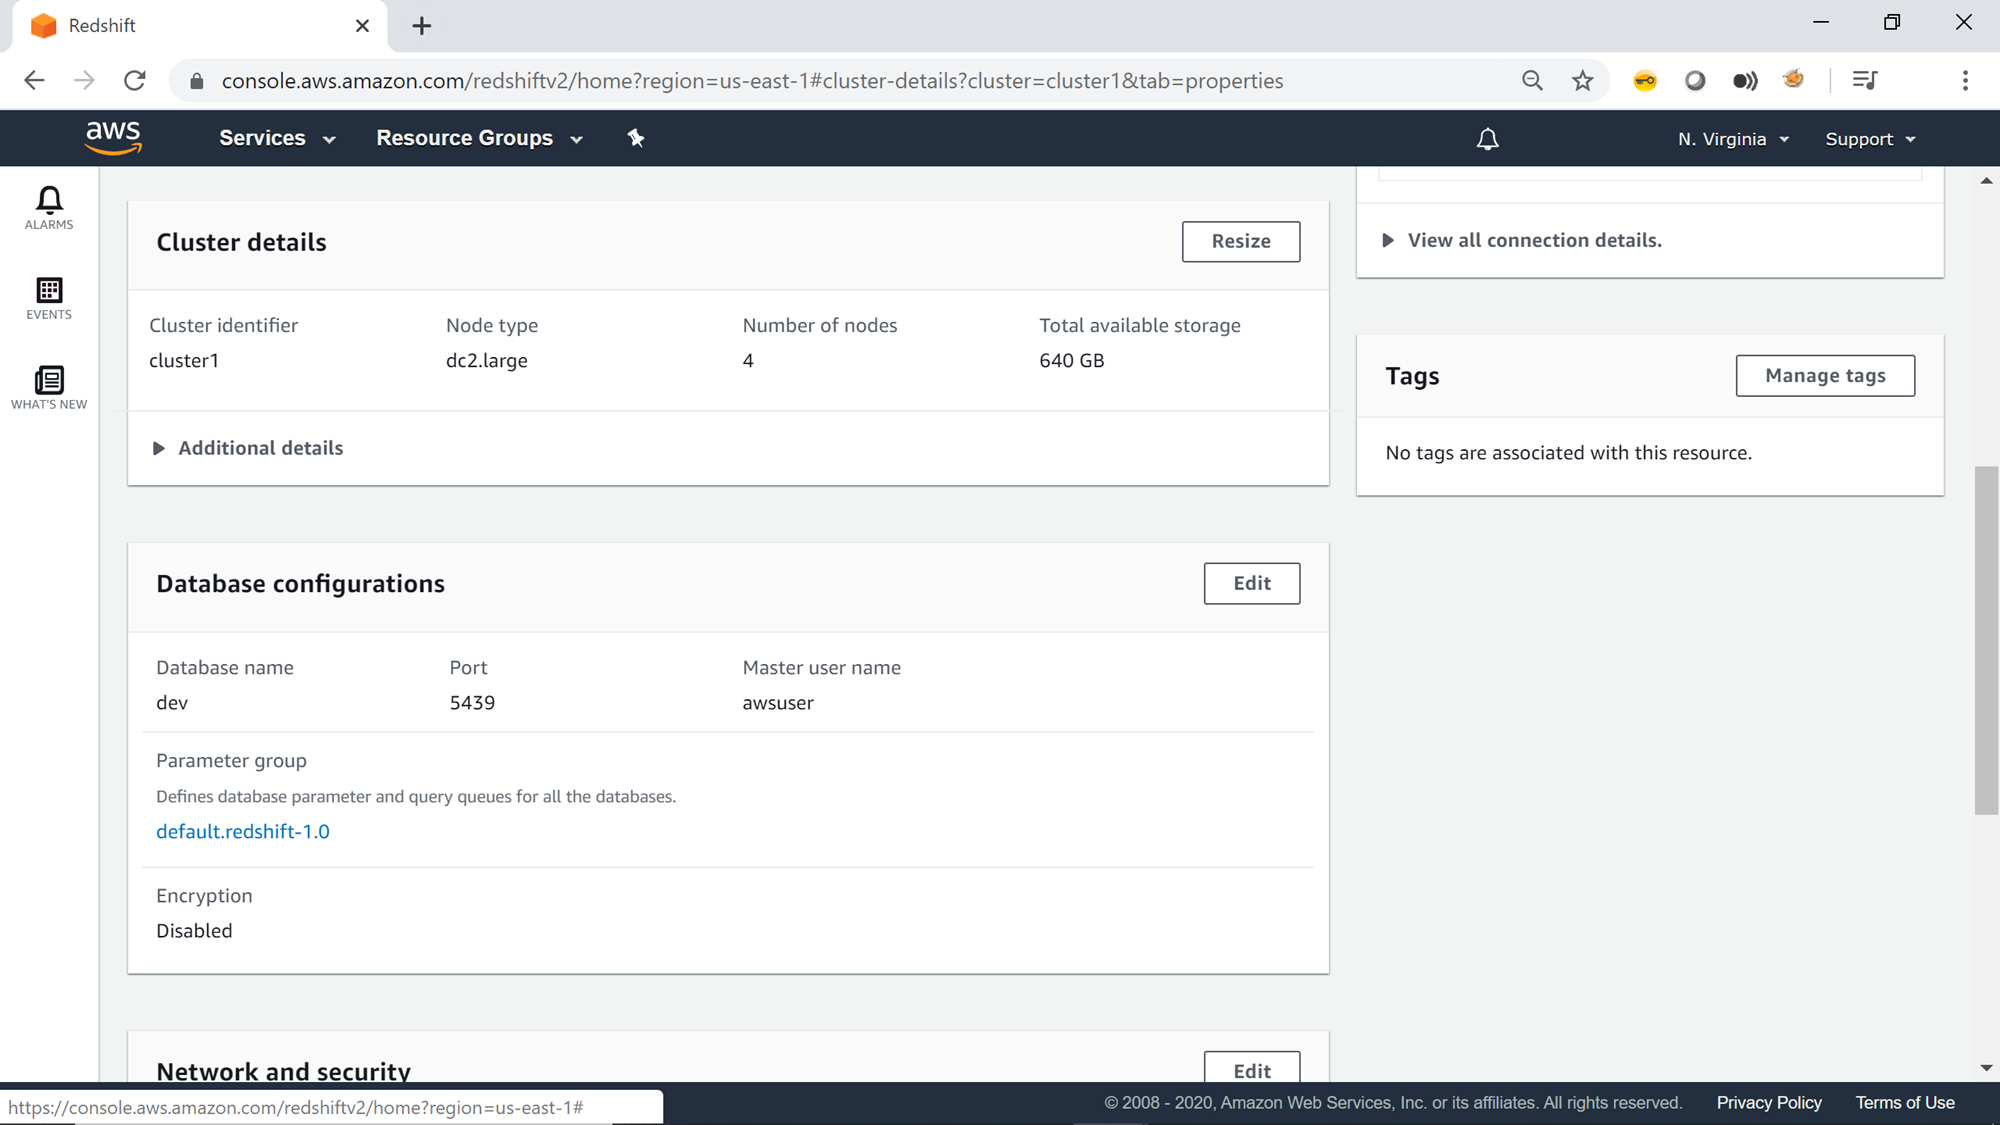Screen dimensions: 2000x1125
Task: Open the Support dropdown menu
Action: point(1870,139)
